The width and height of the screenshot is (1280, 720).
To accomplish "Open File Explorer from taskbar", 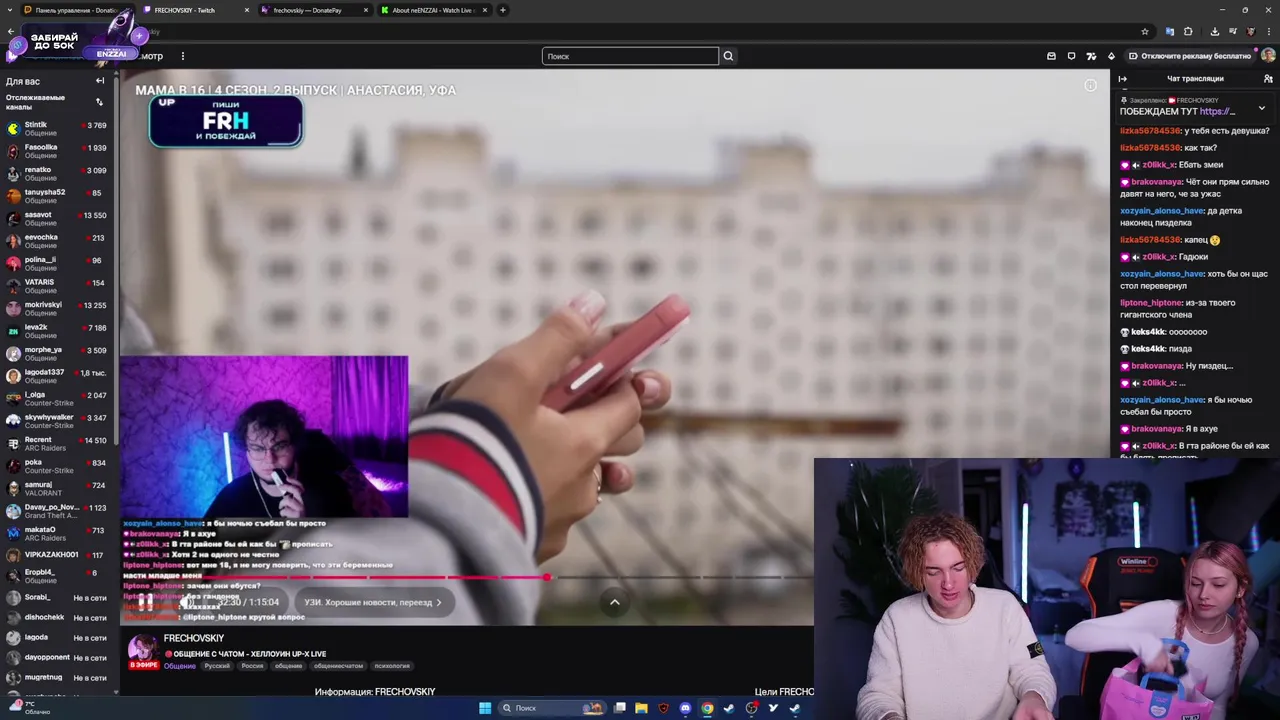I will click(641, 708).
